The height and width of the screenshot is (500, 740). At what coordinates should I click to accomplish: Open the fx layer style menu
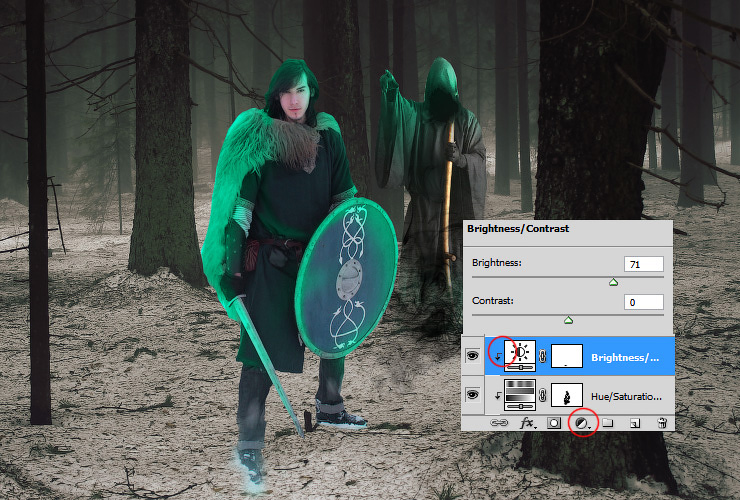click(528, 423)
